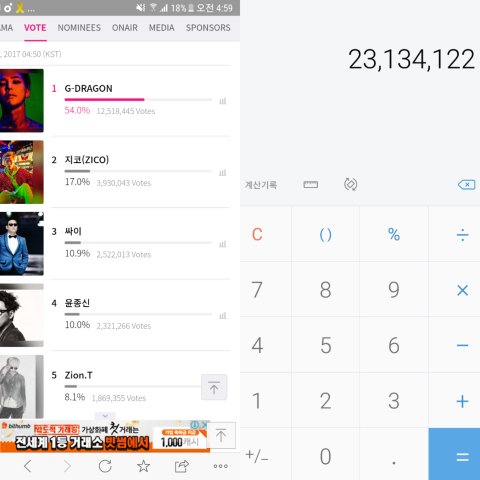Tap scroll-to-top arrow beside Zion.T

click(214, 387)
